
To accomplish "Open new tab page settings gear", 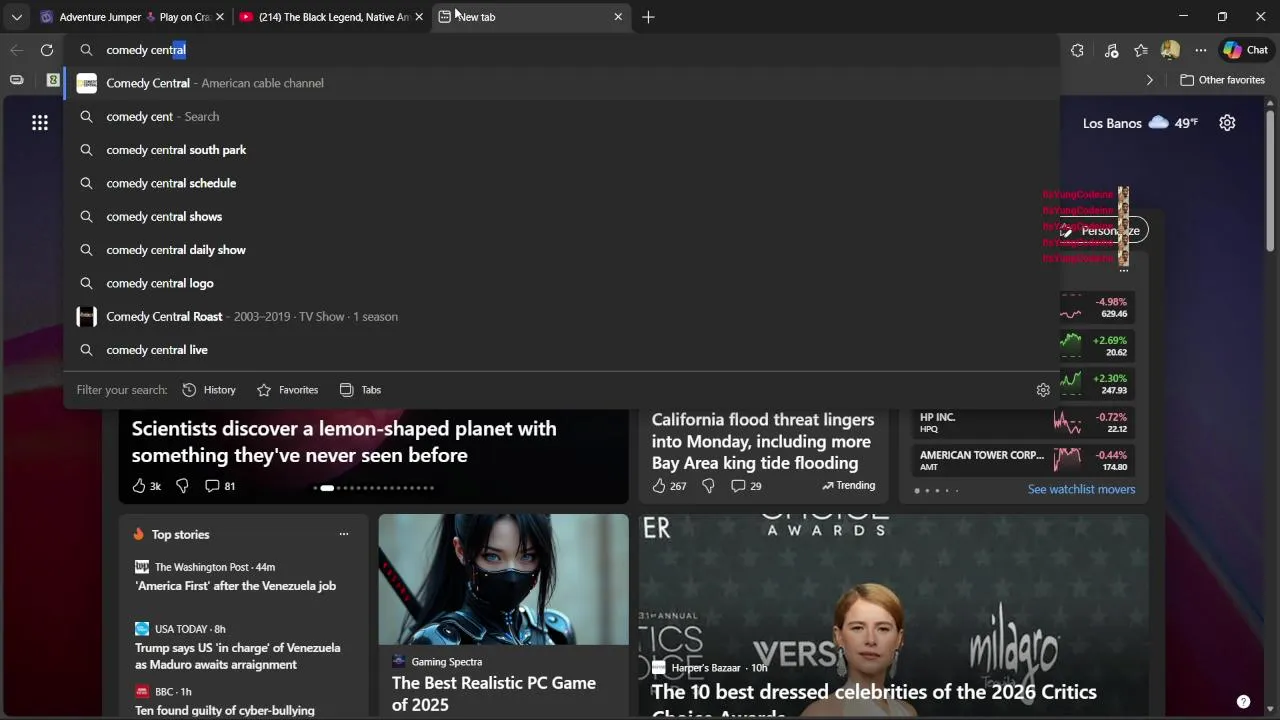I will pyautogui.click(x=1227, y=123).
